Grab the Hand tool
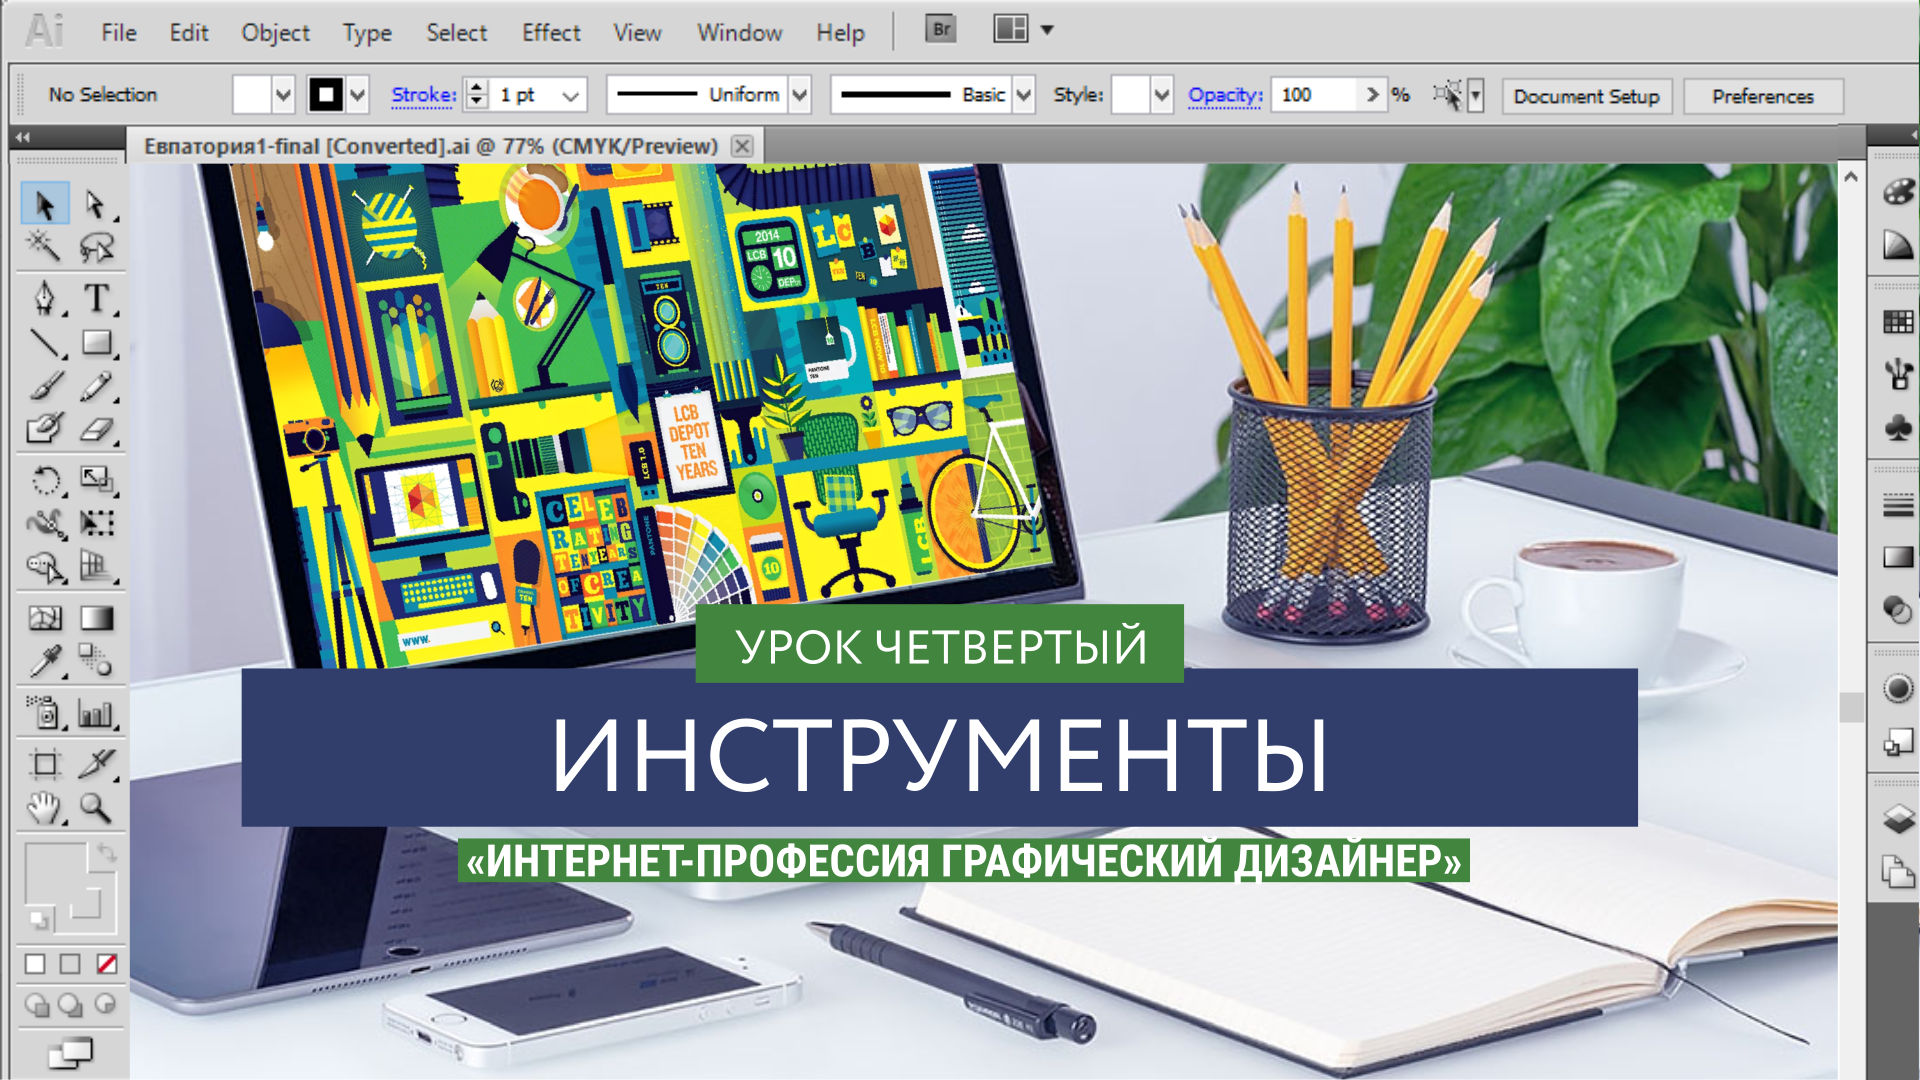1920x1080 pixels. [x=42, y=807]
